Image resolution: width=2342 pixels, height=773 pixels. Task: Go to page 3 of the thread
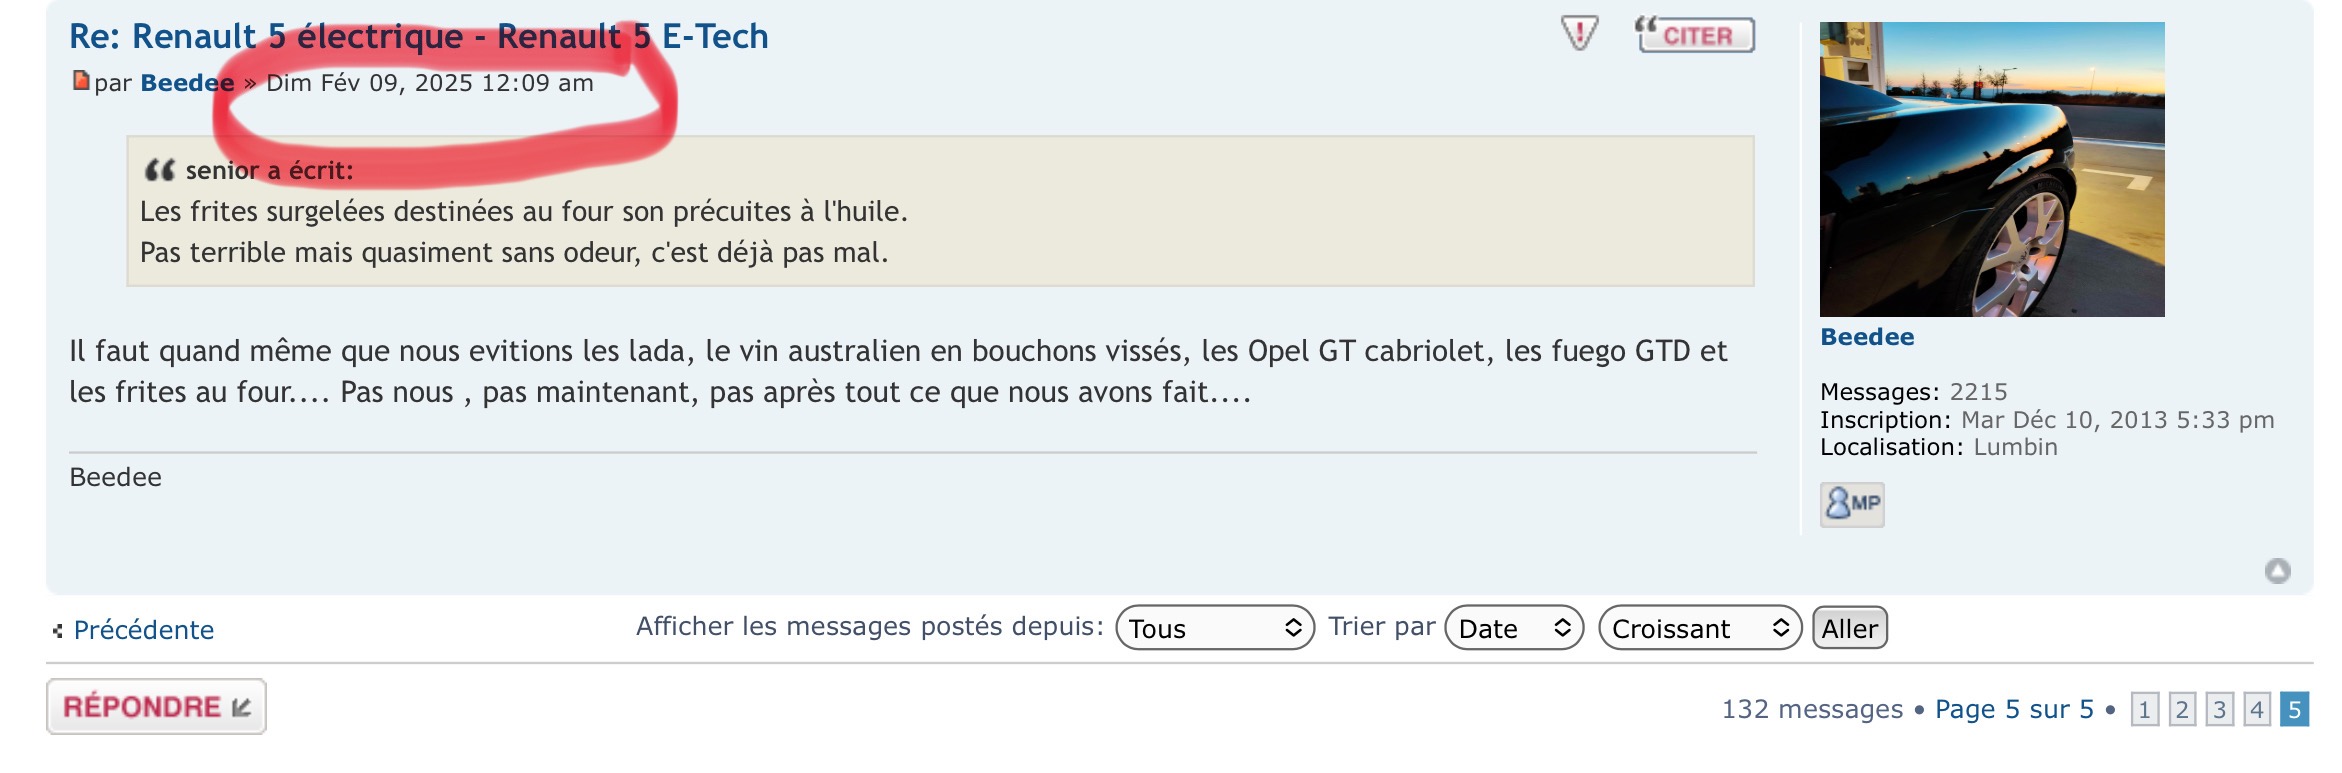[2219, 710]
